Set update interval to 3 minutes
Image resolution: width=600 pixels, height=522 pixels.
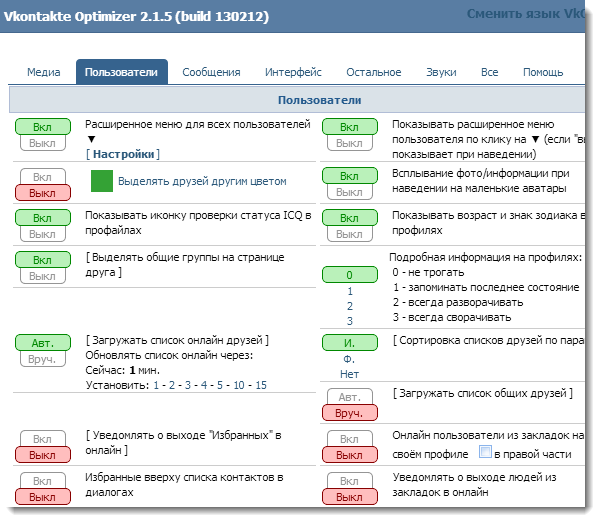tap(188, 385)
